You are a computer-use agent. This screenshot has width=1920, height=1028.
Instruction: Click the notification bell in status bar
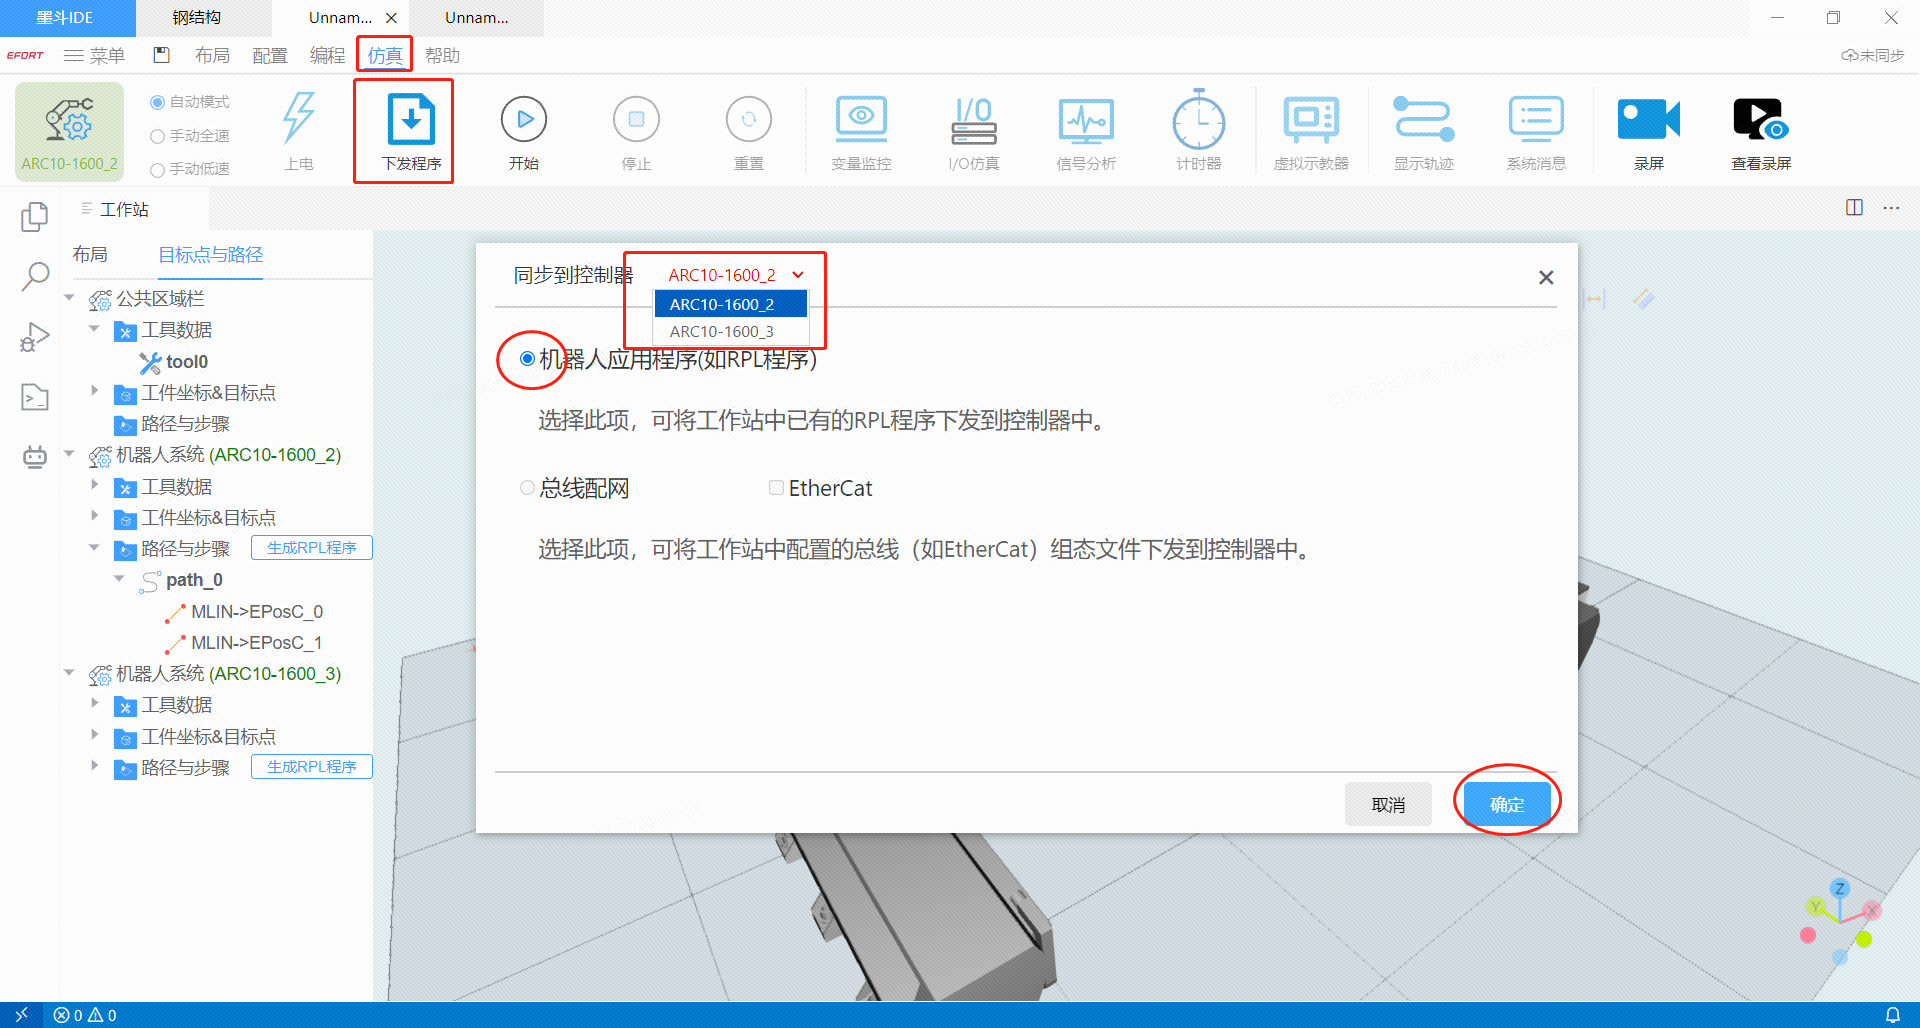click(1892, 1015)
